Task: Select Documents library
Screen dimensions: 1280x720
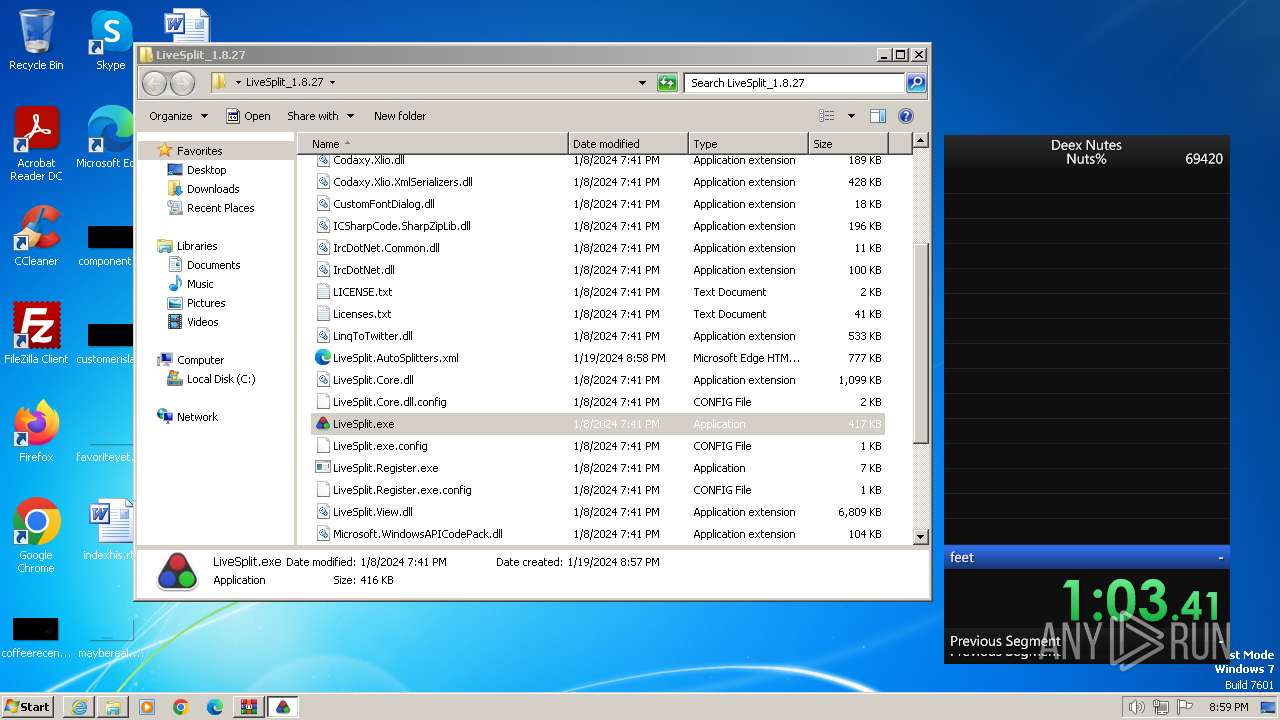Action: (213, 265)
